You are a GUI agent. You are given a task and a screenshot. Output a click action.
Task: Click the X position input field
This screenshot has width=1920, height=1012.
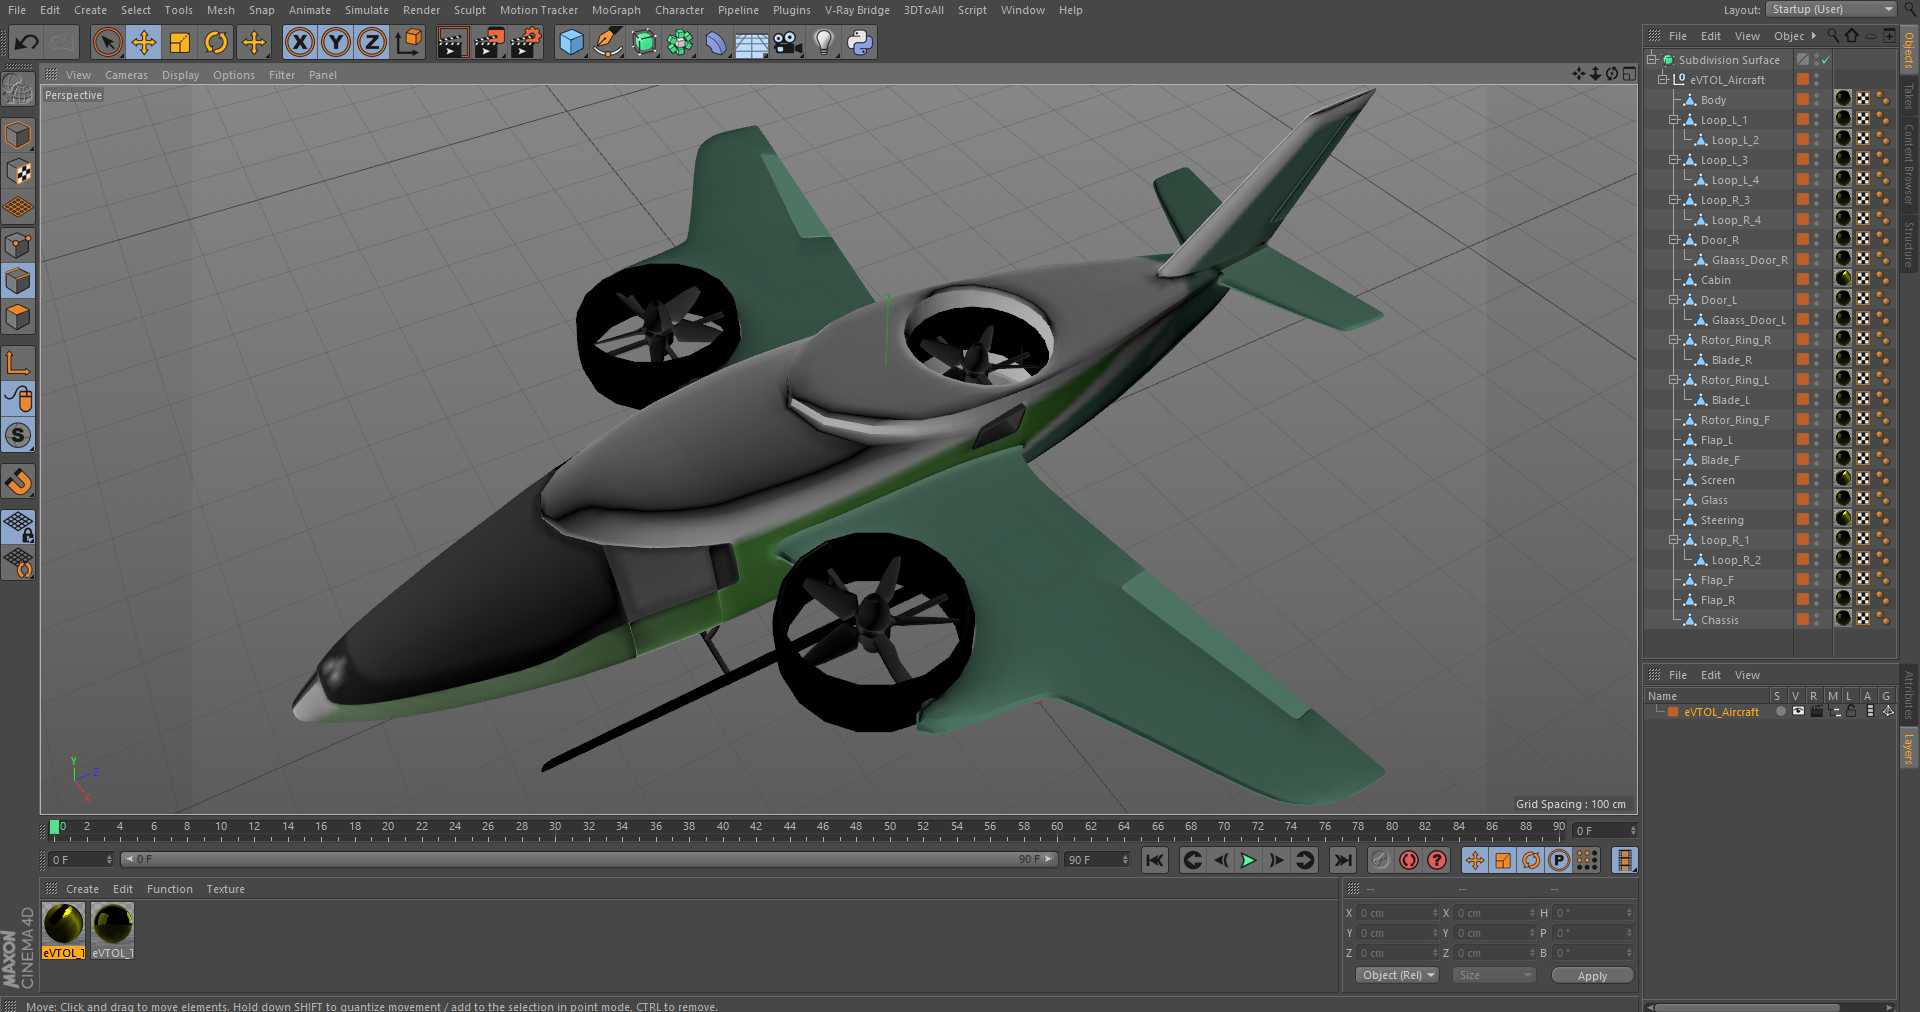click(1397, 913)
